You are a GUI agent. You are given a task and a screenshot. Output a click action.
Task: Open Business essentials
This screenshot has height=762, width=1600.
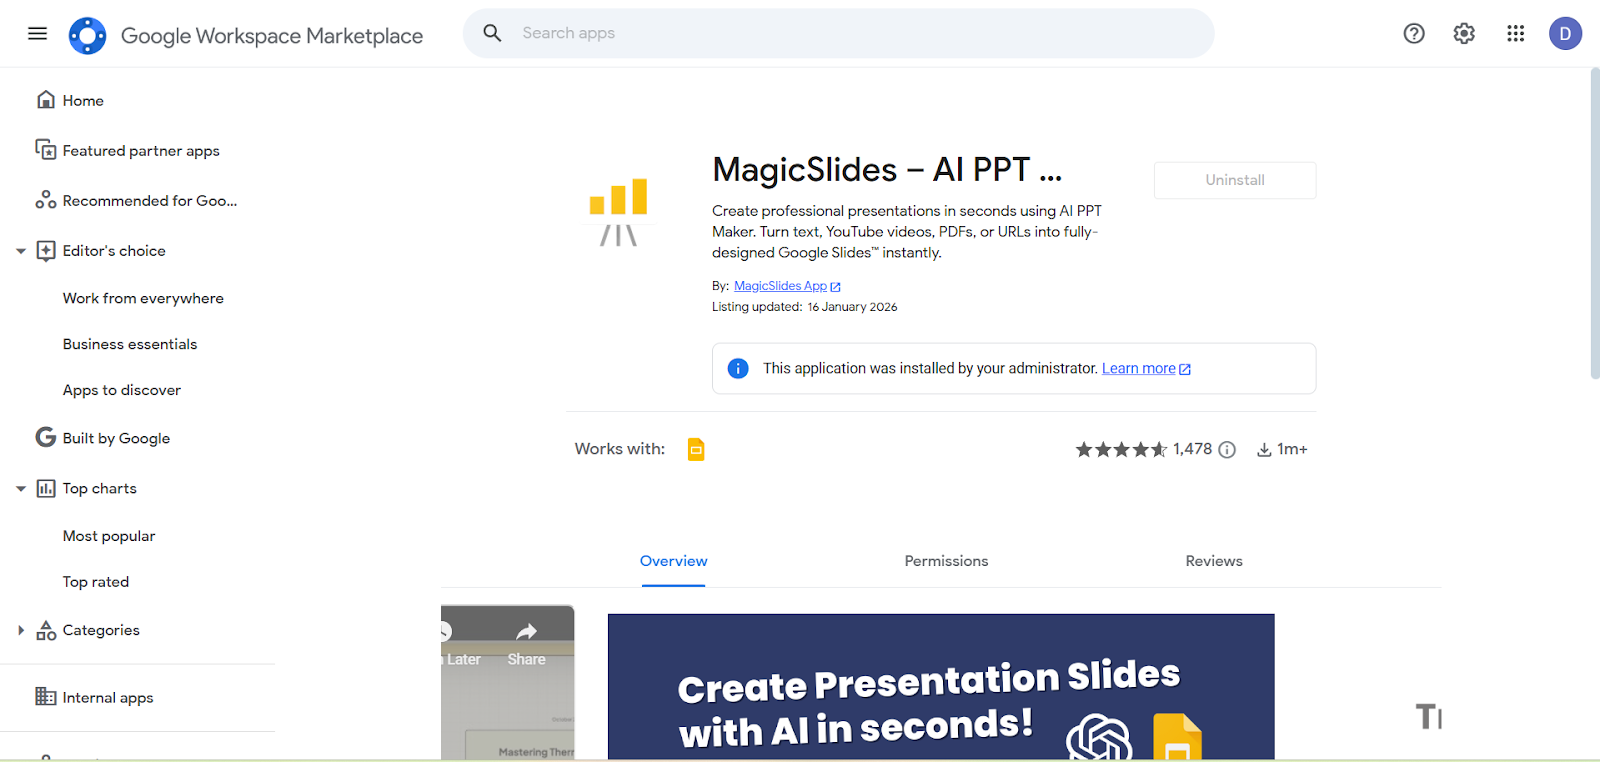click(x=130, y=344)
